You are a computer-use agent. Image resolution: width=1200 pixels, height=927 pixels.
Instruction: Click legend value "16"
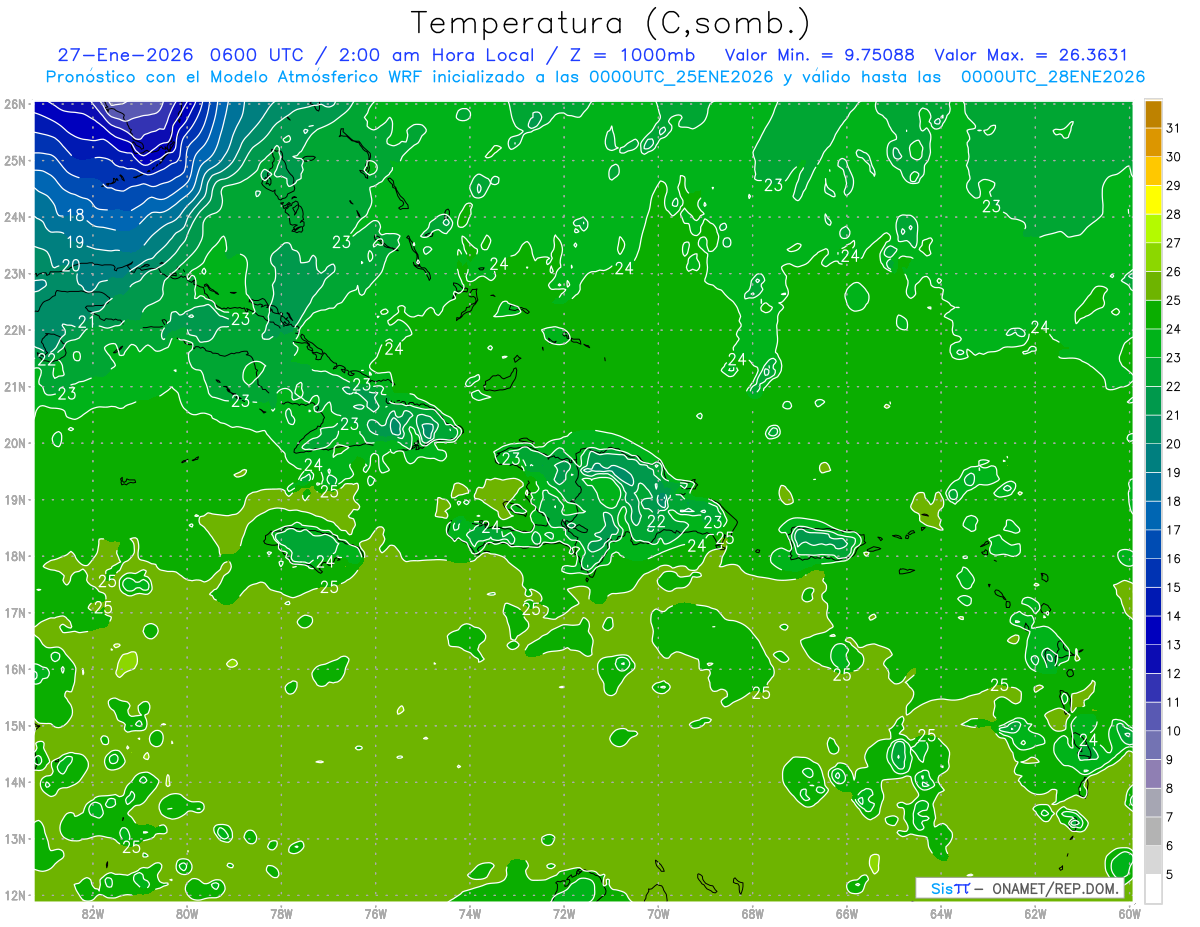1174,558
